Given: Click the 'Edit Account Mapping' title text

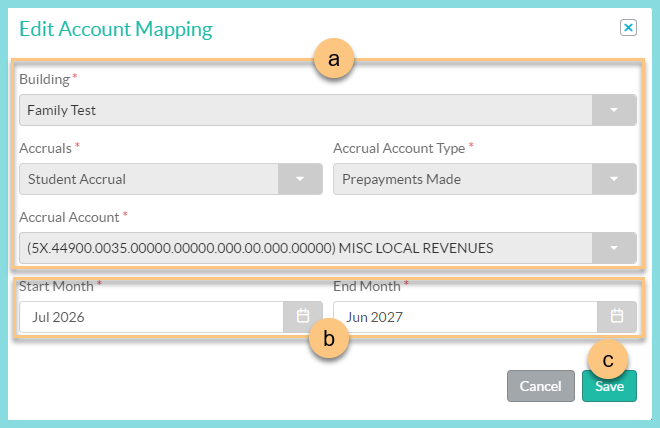Looking at the screenshot, I should 116,29.
